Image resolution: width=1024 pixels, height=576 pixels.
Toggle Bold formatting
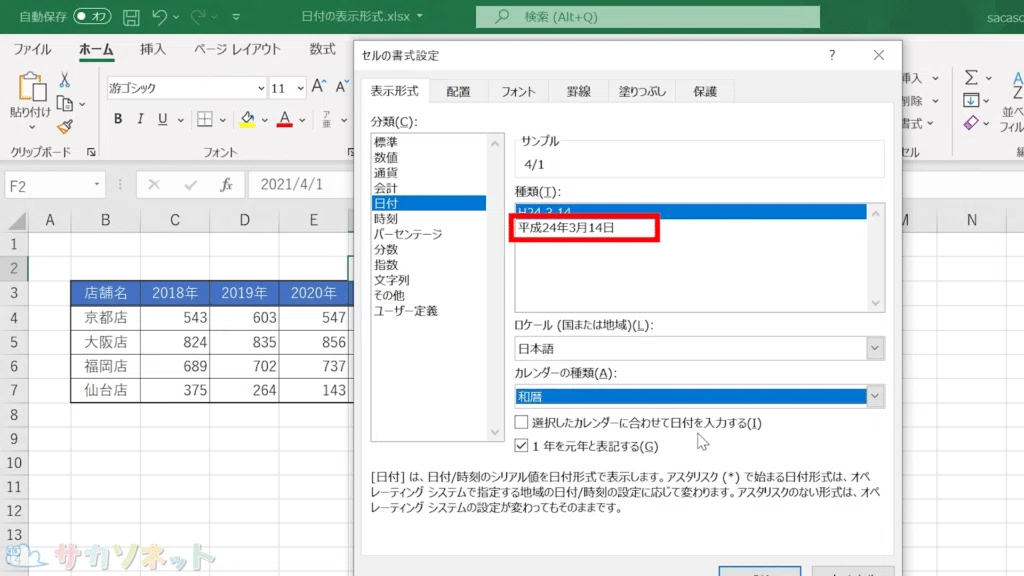tap(118, 119)
